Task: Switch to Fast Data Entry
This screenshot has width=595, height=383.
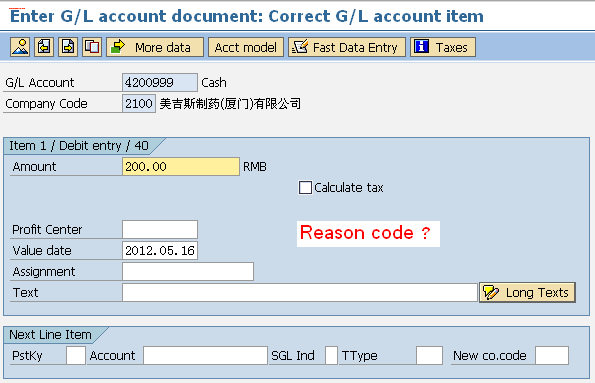Action: 347,47
